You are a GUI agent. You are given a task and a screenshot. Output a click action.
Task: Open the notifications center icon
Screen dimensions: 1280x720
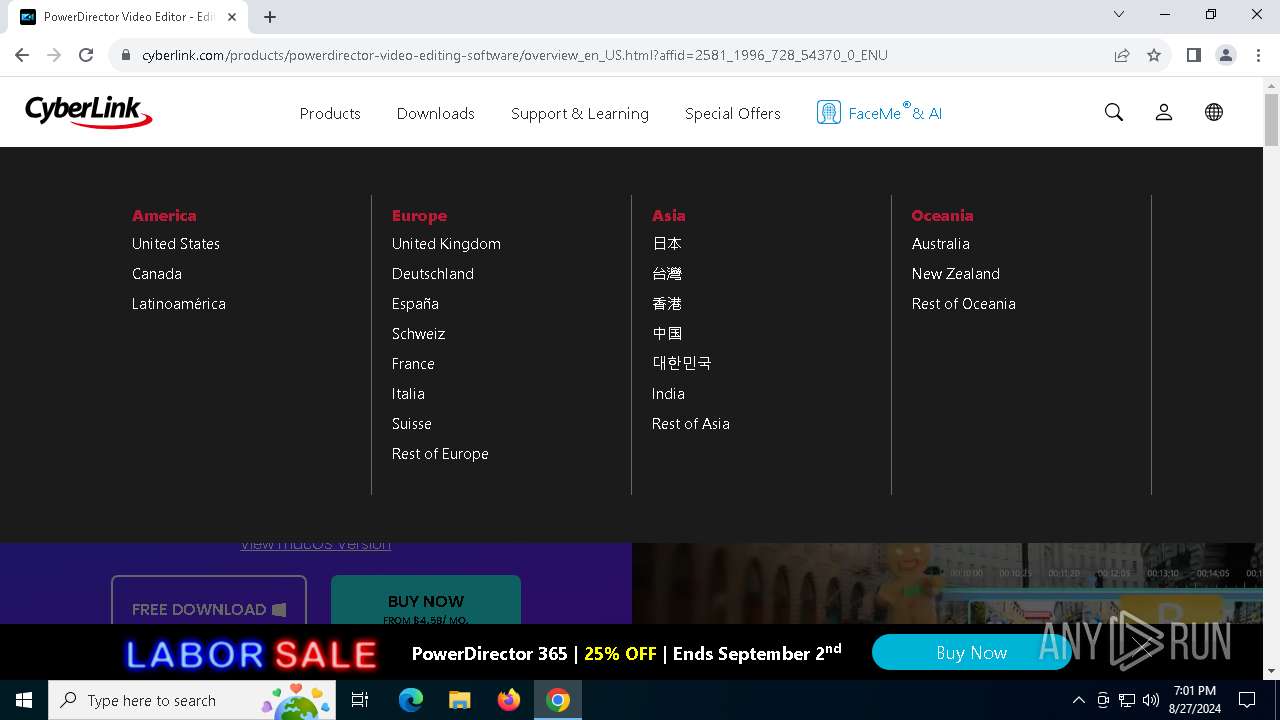[1247, 700]
